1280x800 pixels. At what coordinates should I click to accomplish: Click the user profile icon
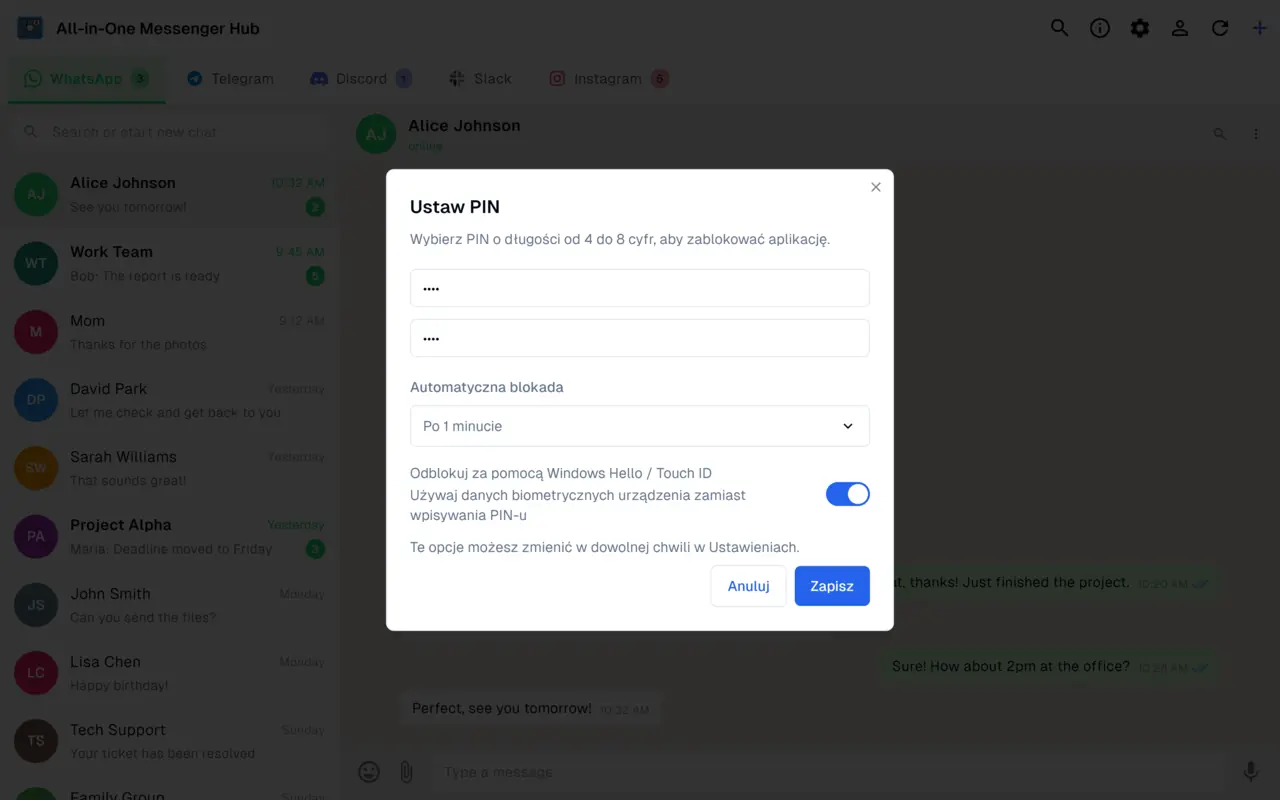(x=1180, y=28)
